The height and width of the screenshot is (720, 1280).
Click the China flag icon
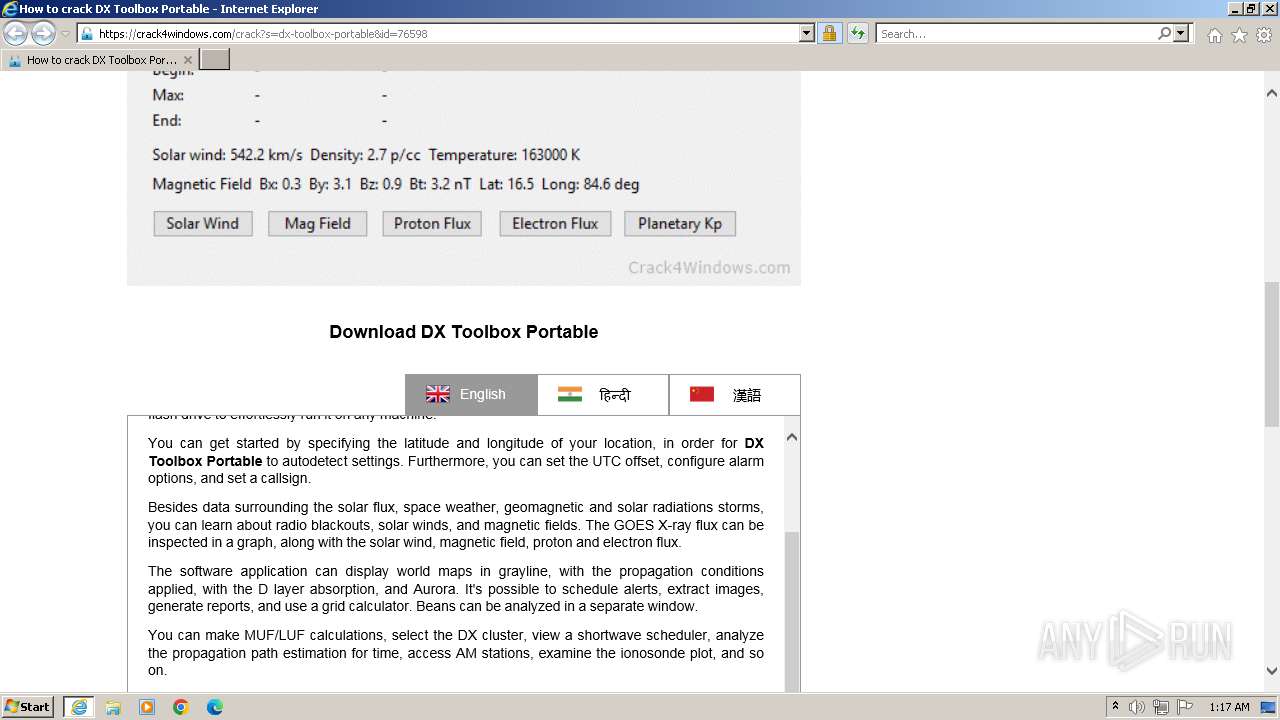pyautogui.click(x=702, y=394)
